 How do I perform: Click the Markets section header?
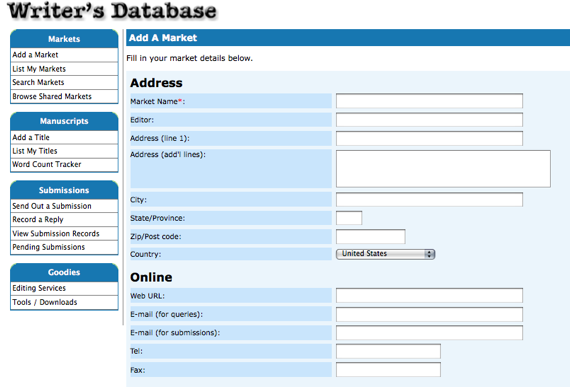click(x=64, y=39)
